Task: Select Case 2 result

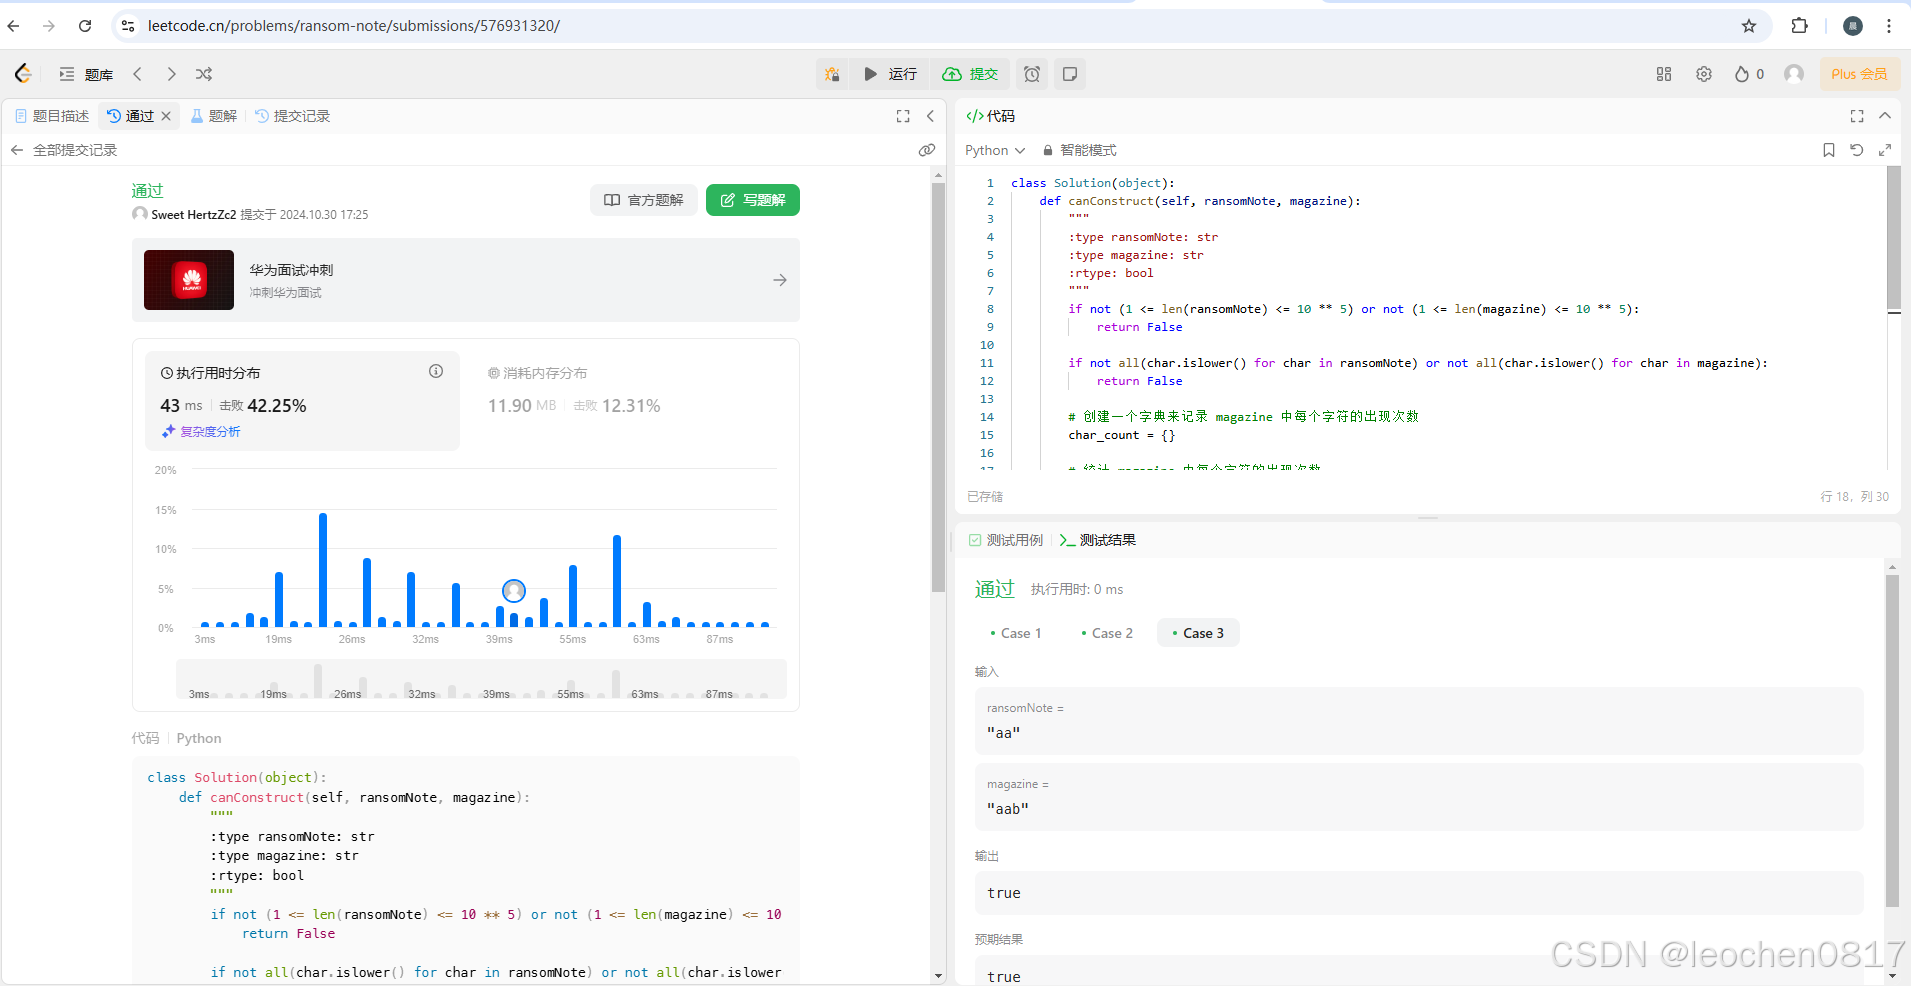Action: coord(1107,633)
